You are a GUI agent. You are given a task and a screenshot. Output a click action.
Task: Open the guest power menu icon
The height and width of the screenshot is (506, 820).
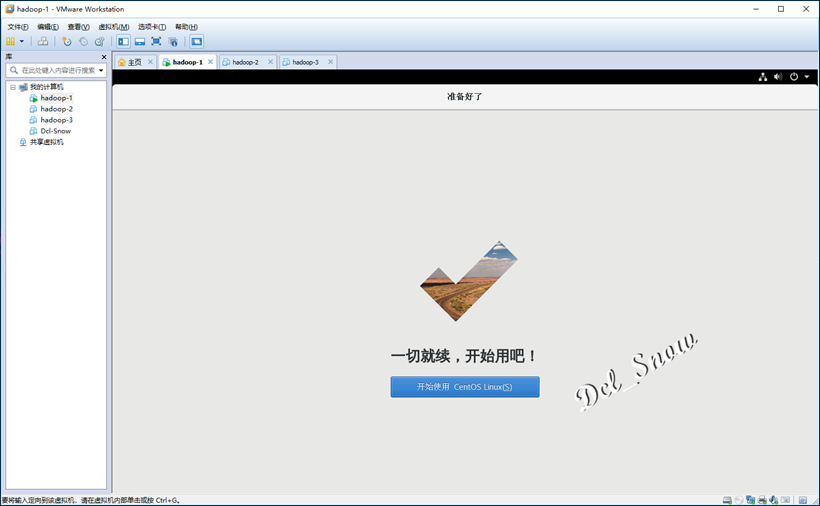[794, 77]
